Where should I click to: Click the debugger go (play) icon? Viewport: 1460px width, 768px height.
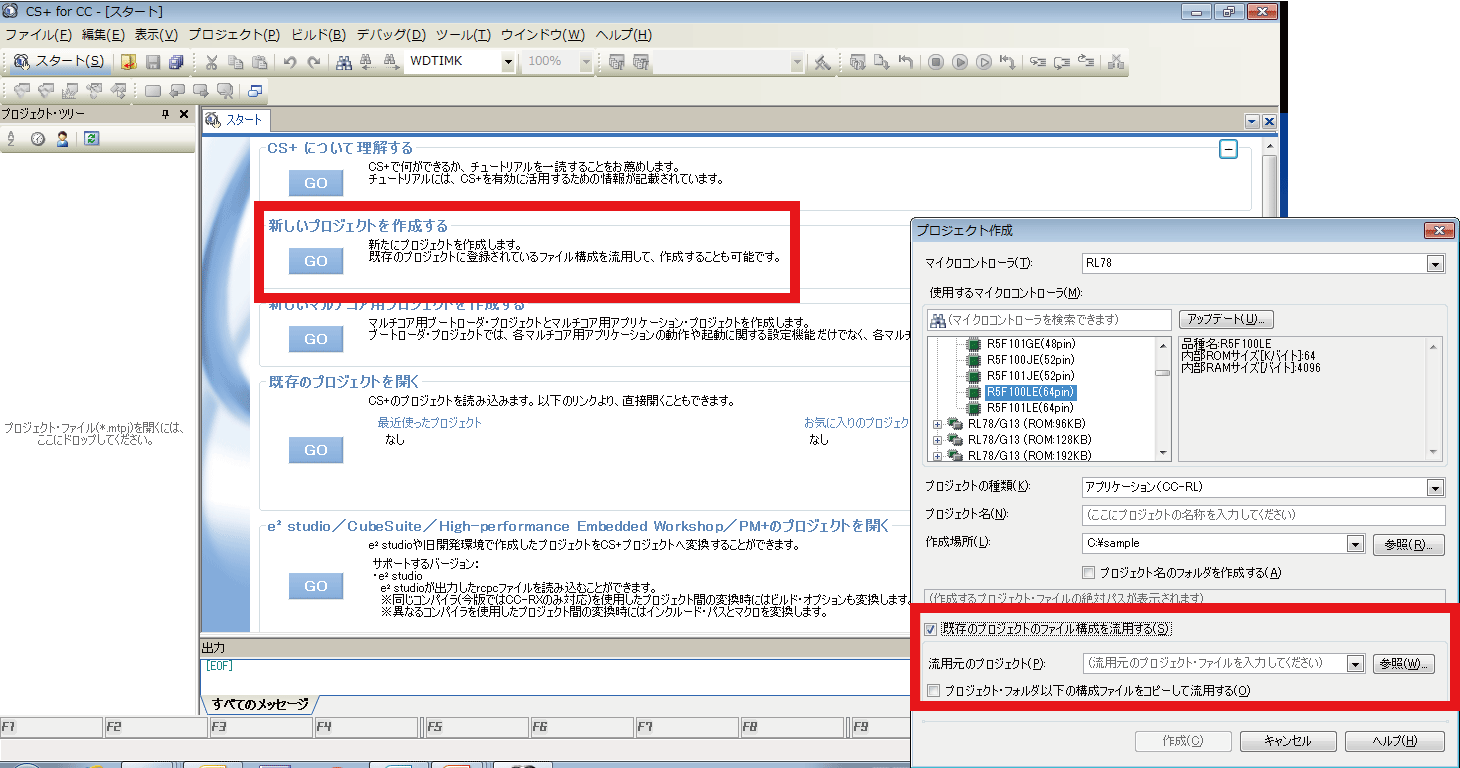(x=960, y=62)
